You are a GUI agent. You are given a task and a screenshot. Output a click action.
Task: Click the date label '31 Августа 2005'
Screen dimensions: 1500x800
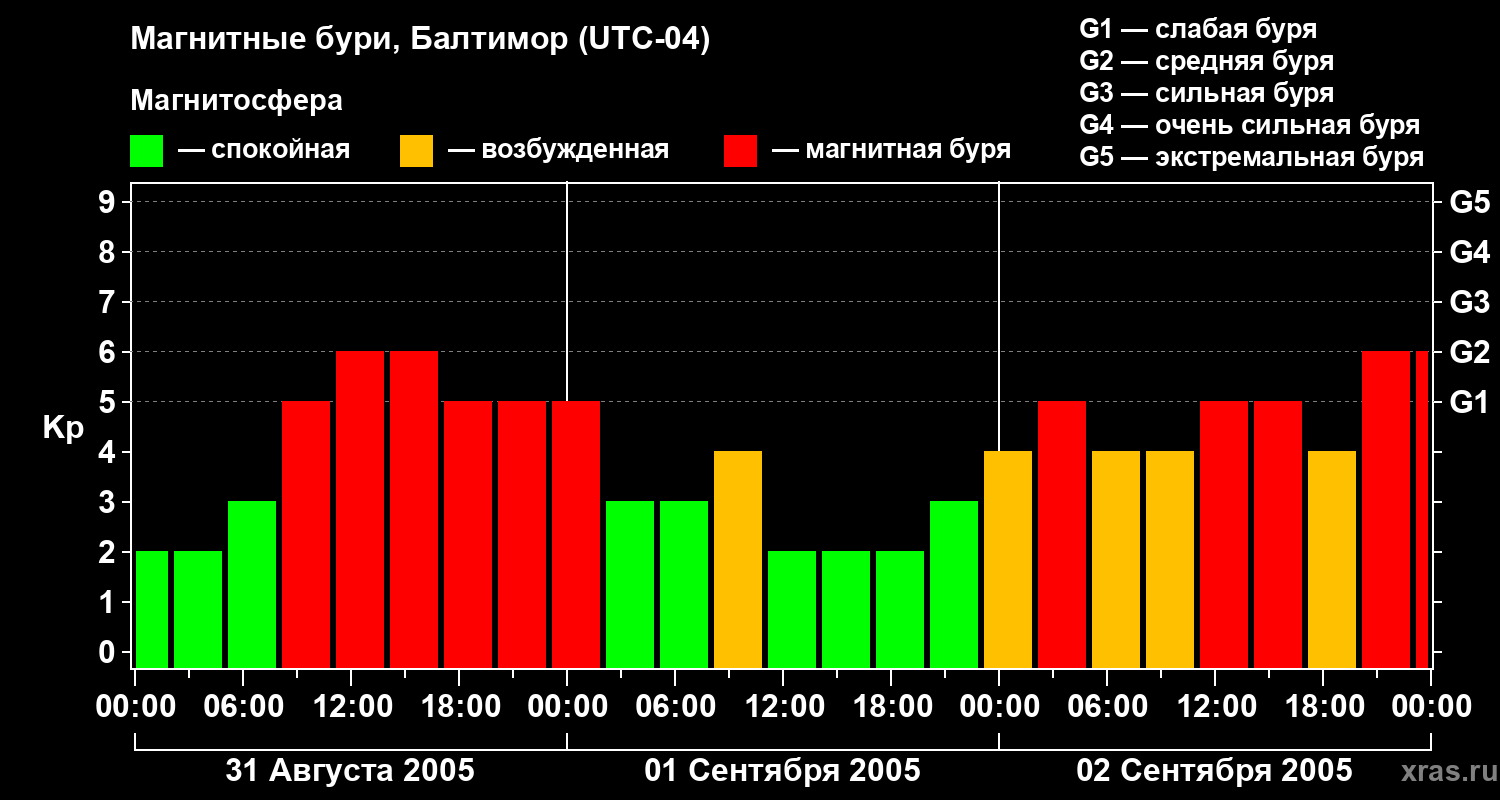(350, 771)
